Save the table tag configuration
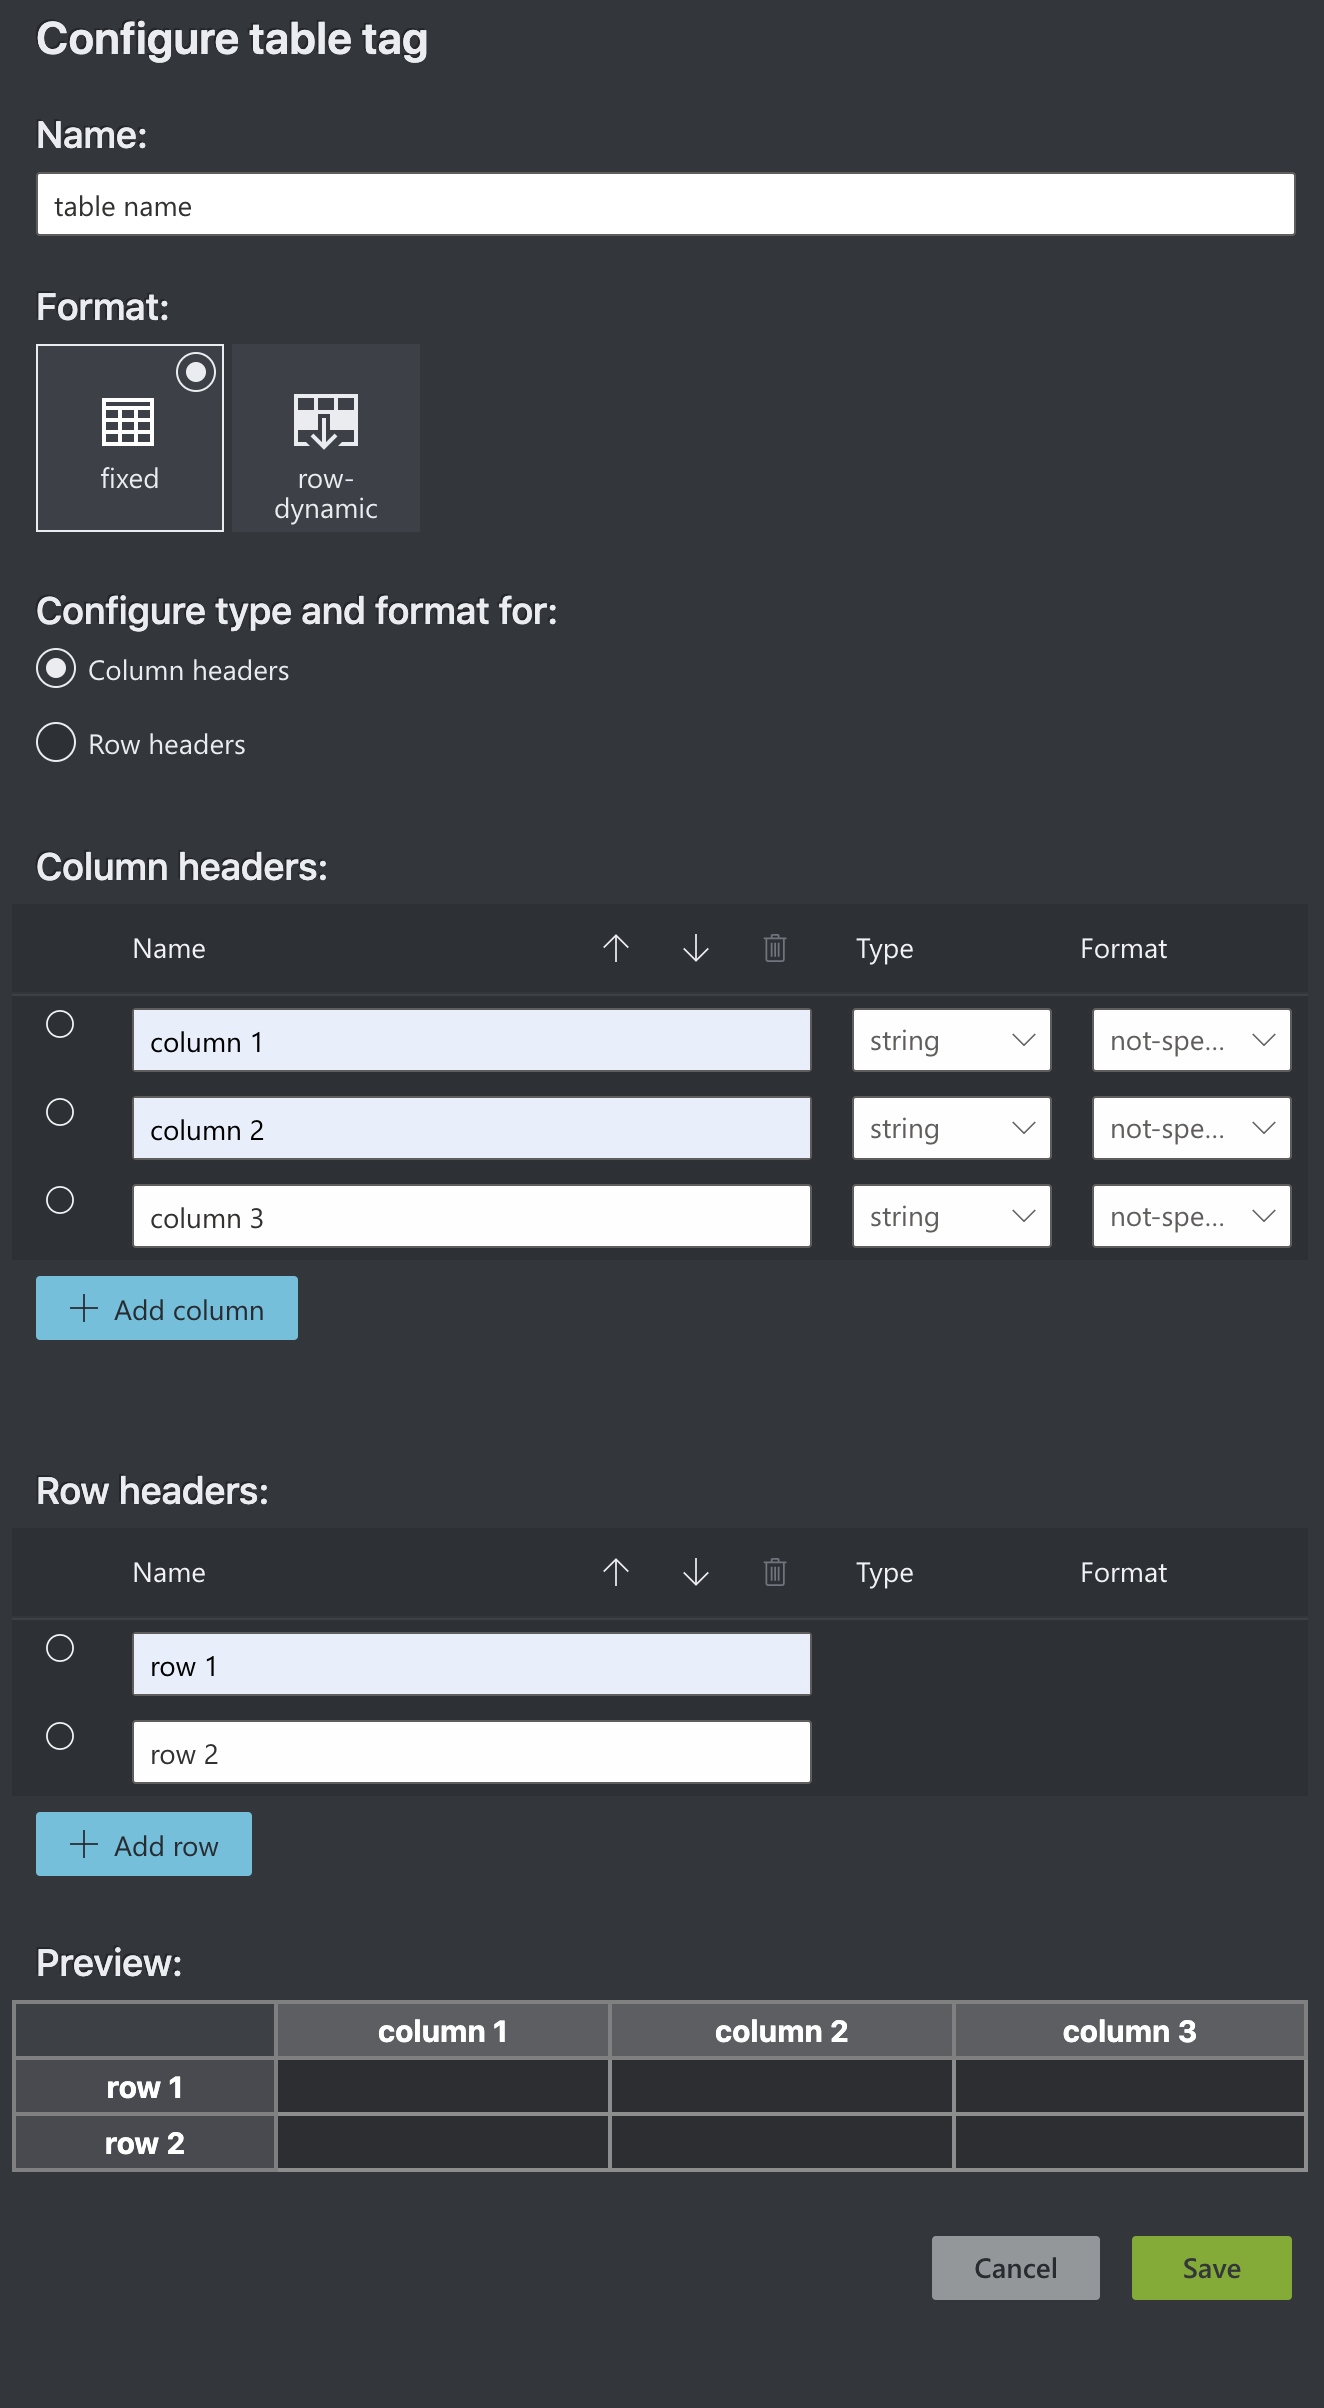Viewport: 1324px width, 2408px height. click(x=1210, y=2268)
